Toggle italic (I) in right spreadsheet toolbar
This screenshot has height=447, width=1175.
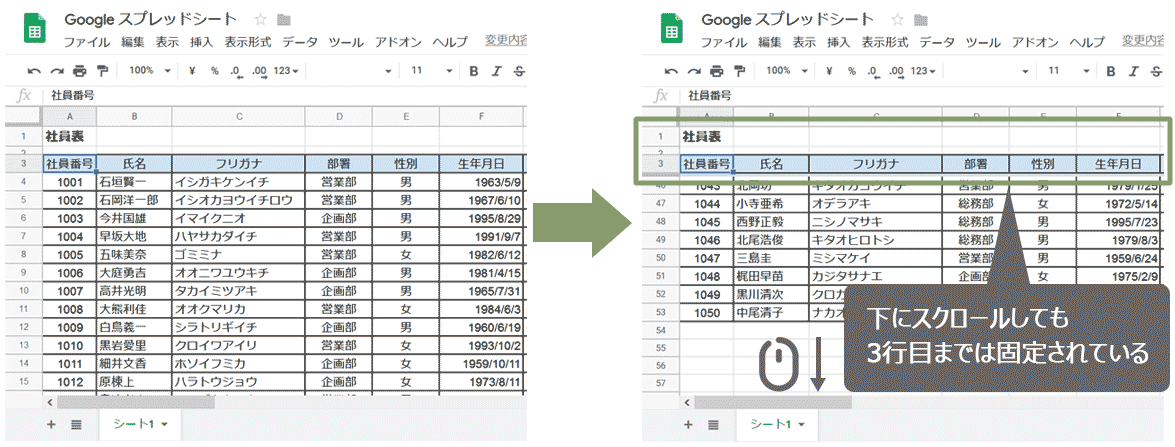click(x=1132, y=71)
